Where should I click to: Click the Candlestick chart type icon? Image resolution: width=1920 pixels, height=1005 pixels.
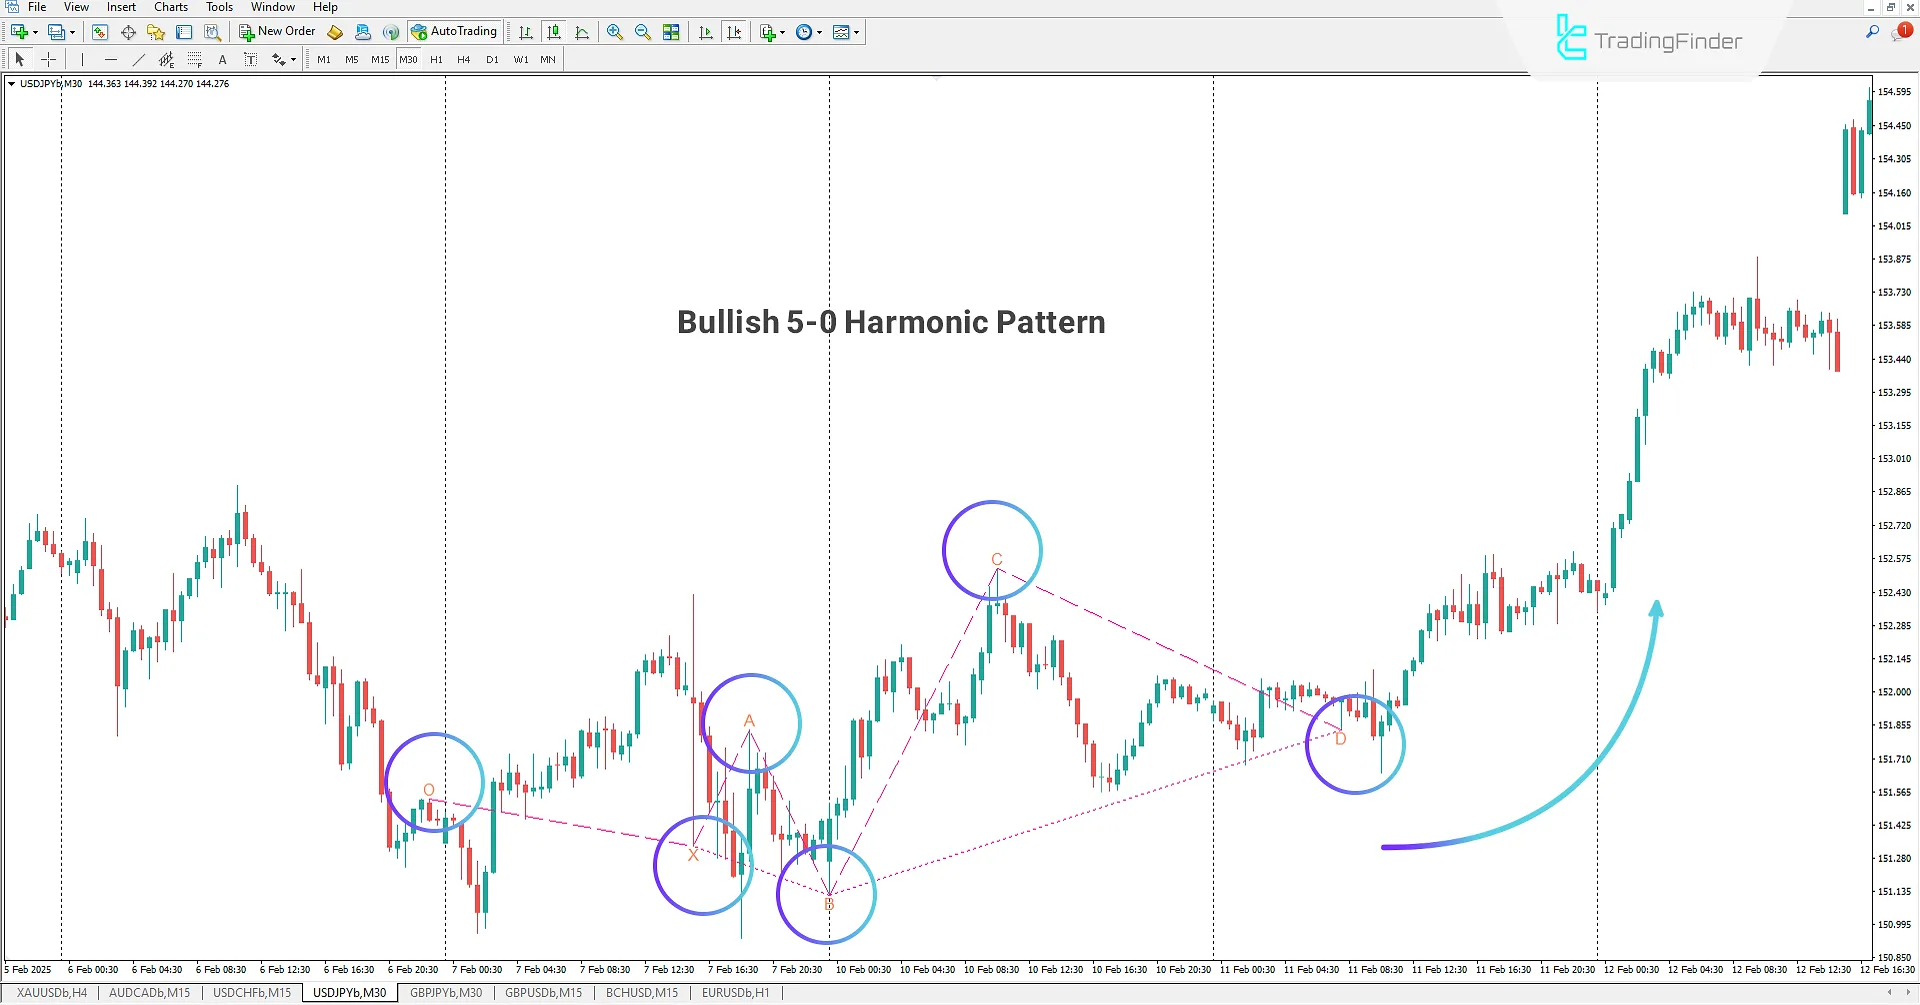pos(553,31)
